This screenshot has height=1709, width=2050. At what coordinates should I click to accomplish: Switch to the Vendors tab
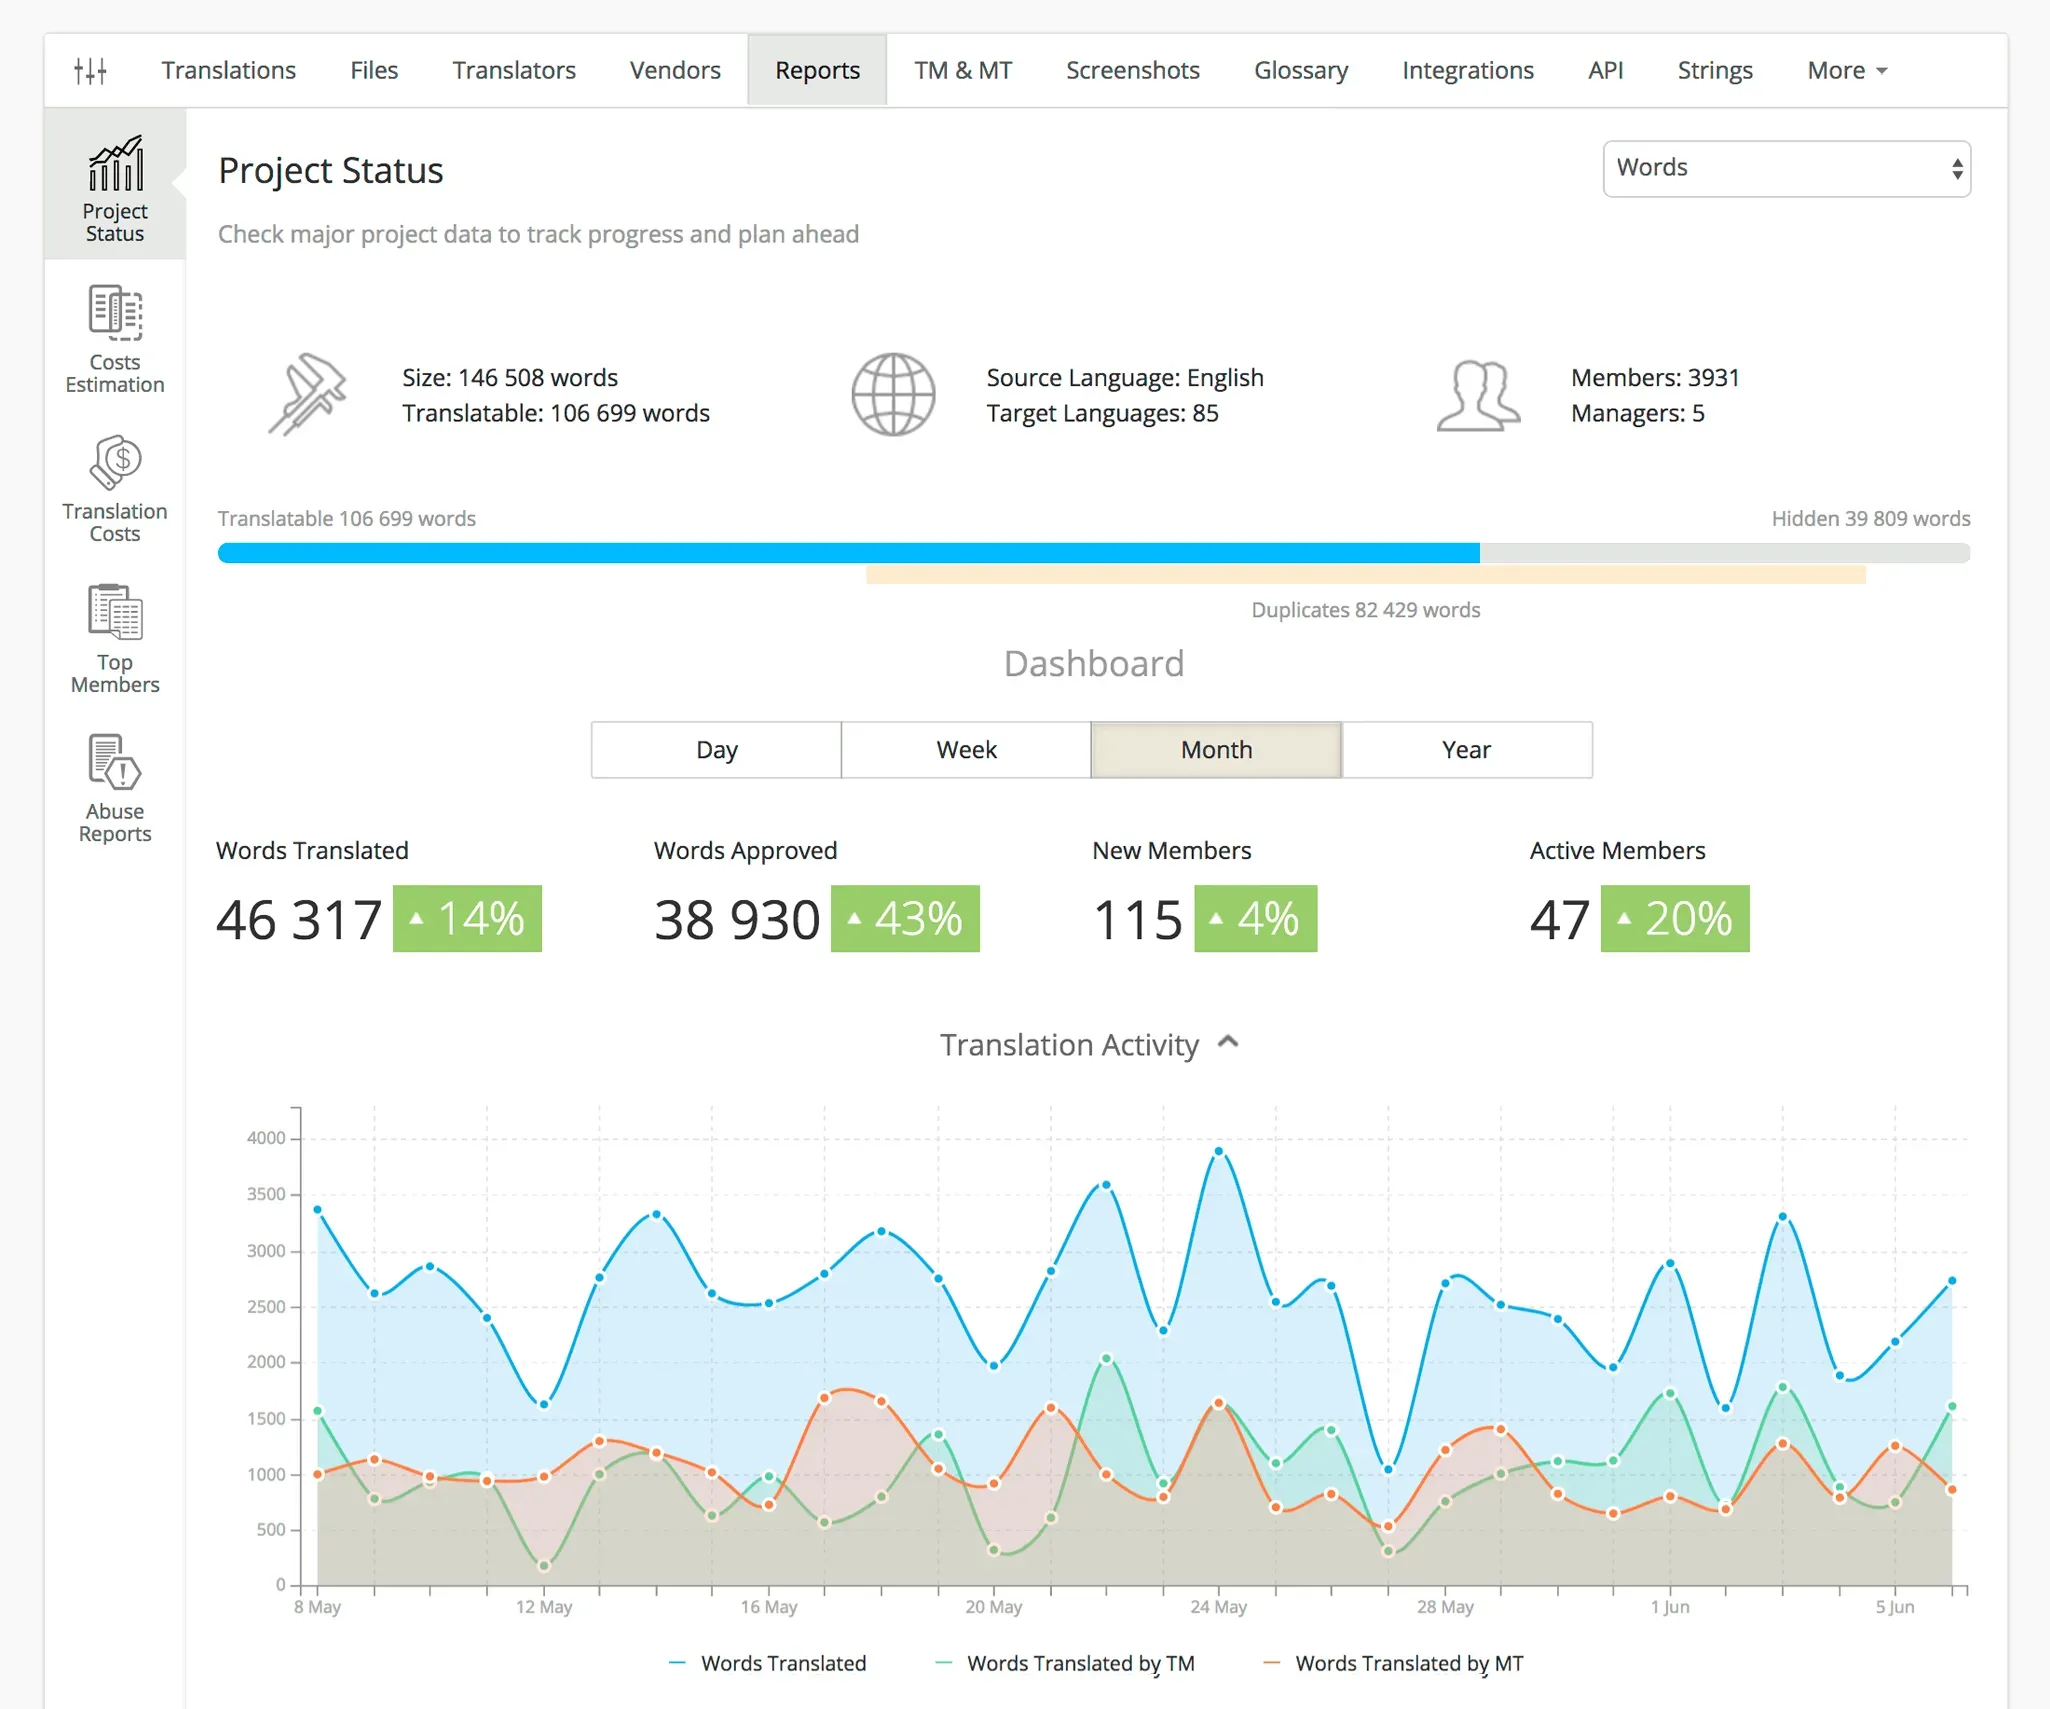[675, 71]
